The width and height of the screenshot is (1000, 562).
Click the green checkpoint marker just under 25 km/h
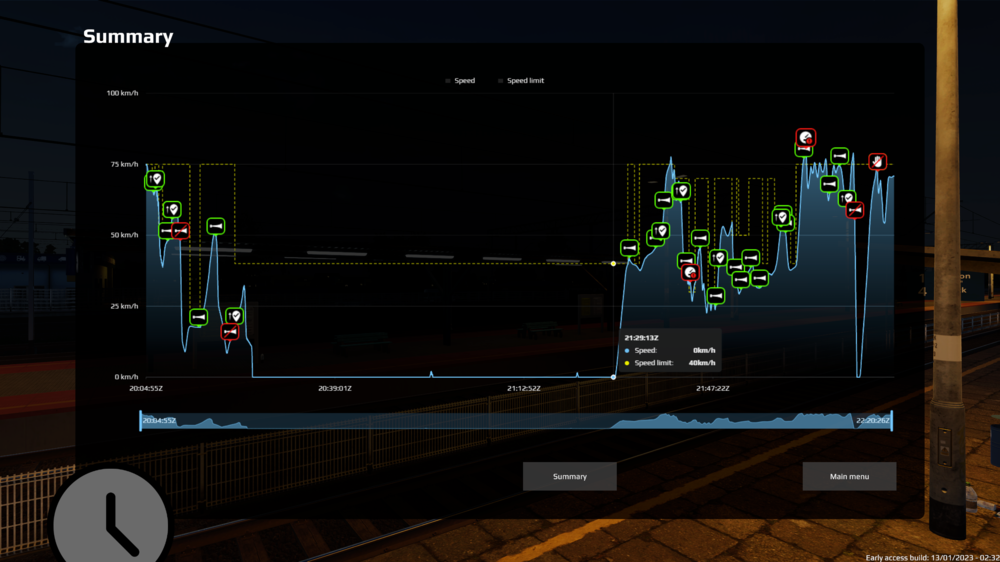234,316
